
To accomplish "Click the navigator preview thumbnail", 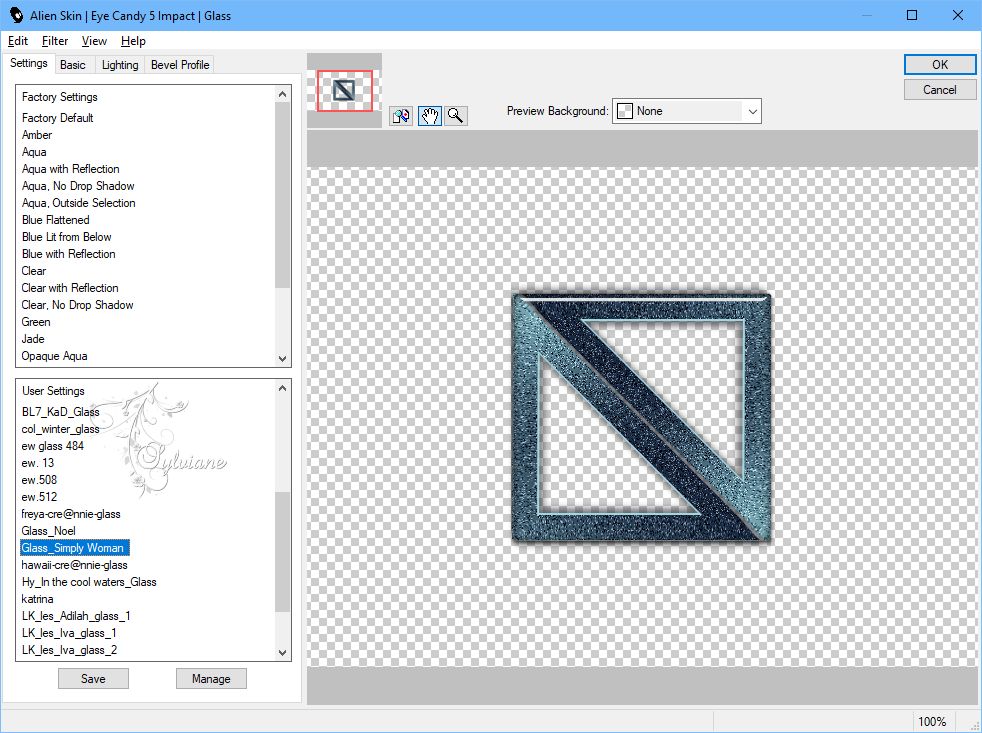I will pyautogui.click(x=344, y=91).
